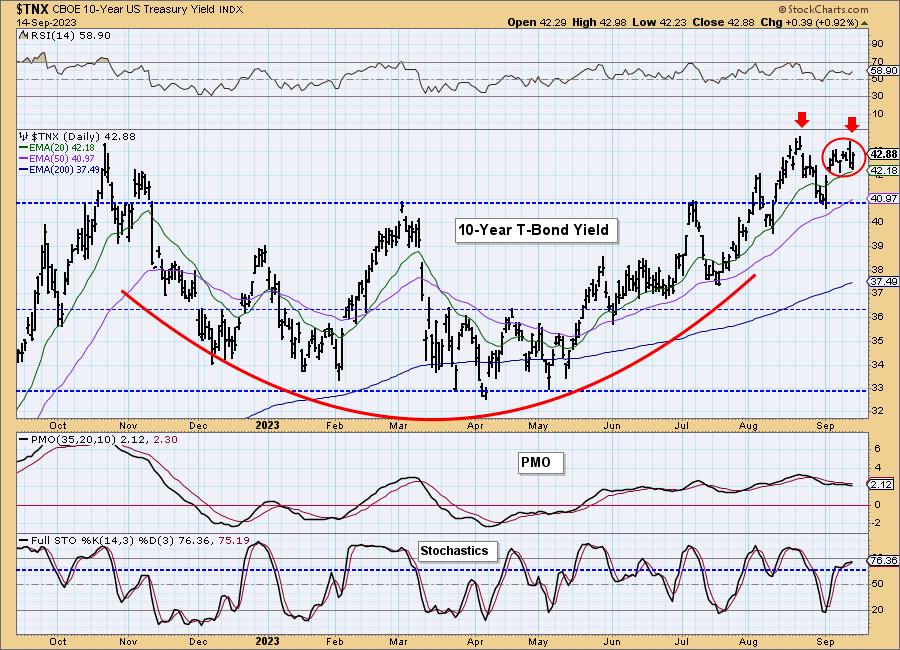900x650 pixels.
Task: Click the PMO label box
Action: point(540,462)
